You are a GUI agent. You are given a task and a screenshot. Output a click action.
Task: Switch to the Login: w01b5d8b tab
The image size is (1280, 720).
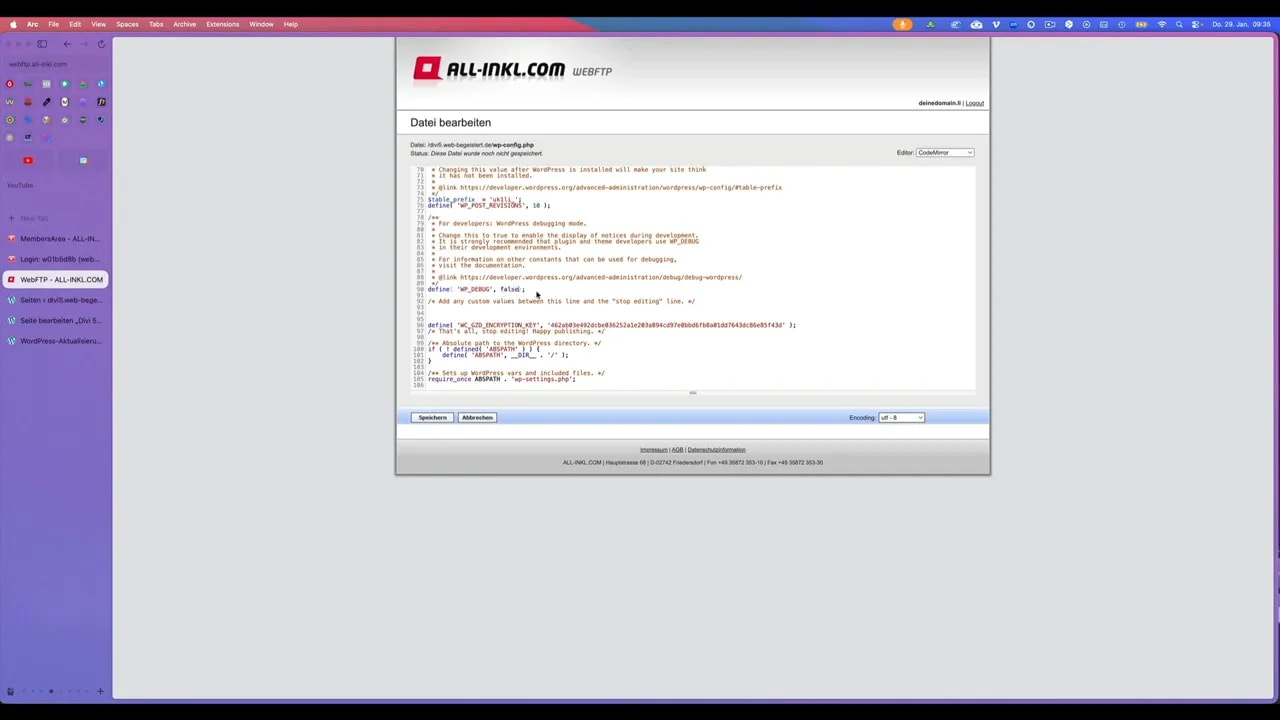(x=57, y=259)
